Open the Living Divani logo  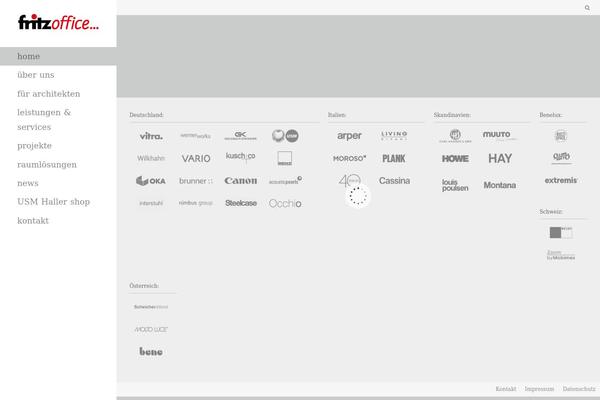pyautogui.click(x=394, y=135)
